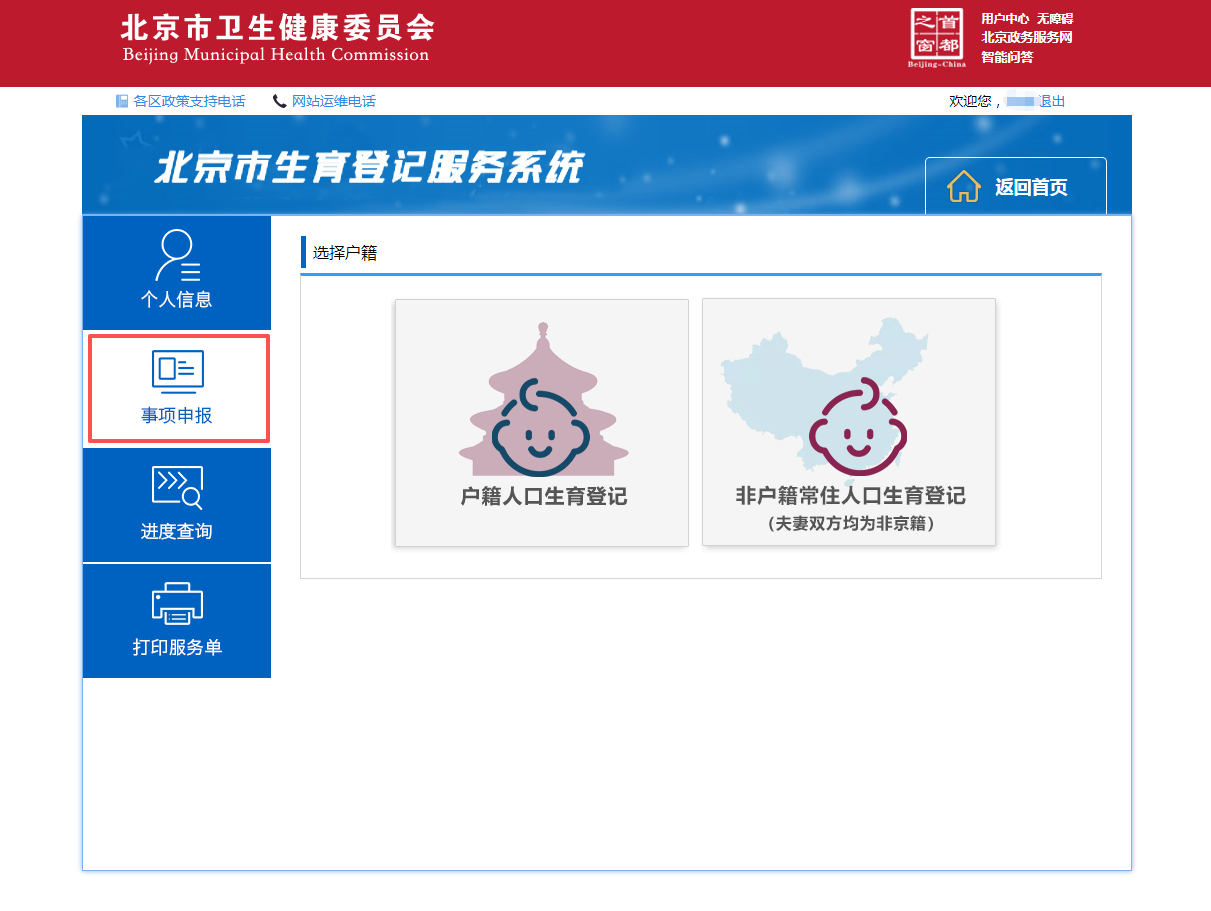Select the 打印服务单 printer icon in sidebar

(176, 602)
